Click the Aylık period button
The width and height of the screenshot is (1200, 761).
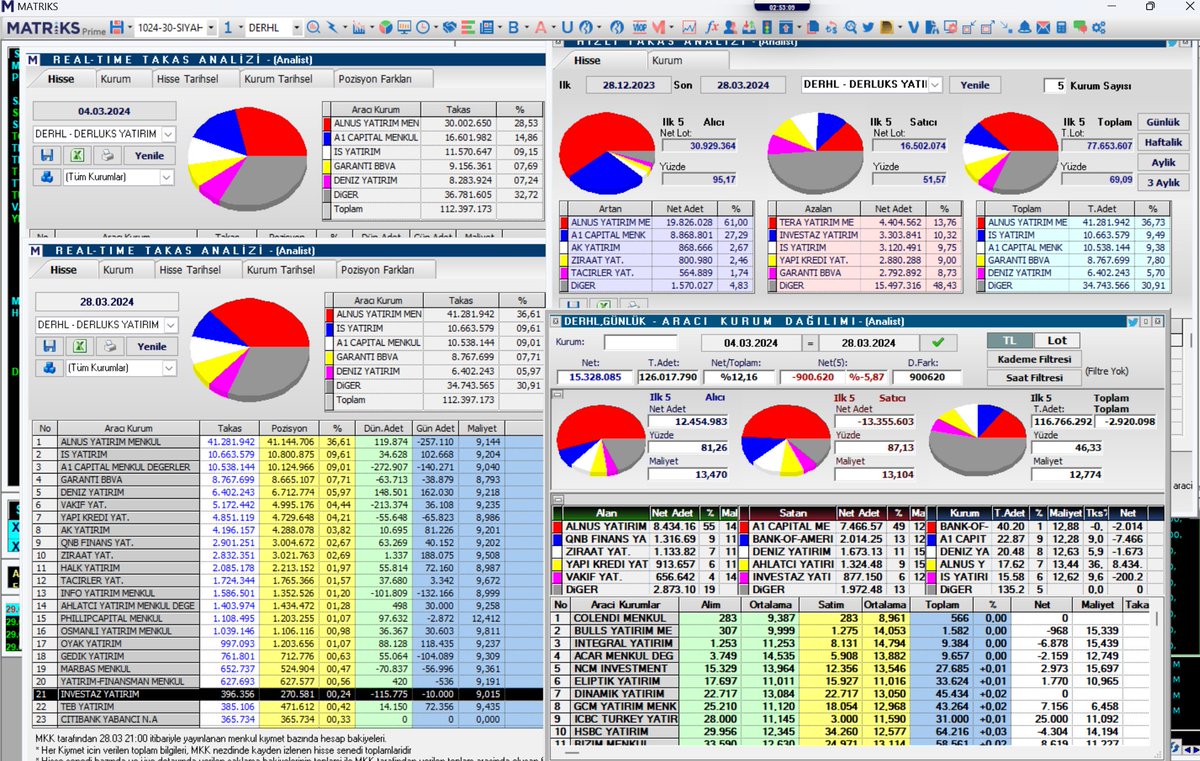[1162, 162]
